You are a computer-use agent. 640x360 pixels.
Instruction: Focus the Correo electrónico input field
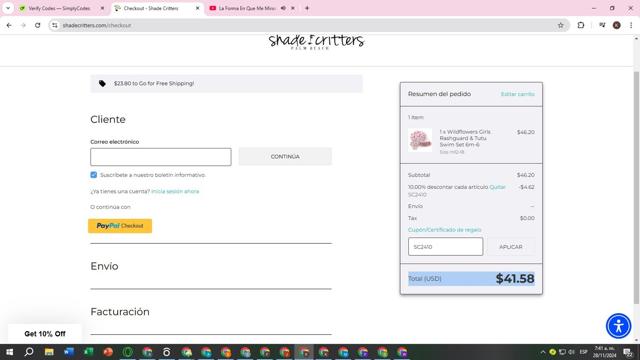(x=161, y=157)
